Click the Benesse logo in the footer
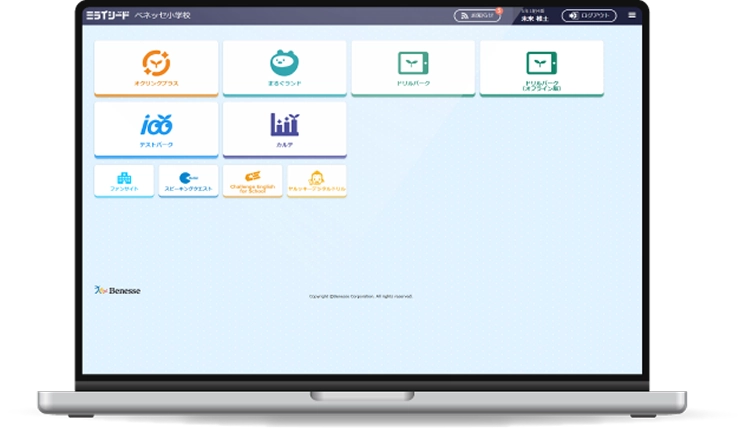The image size is (746, 428). pos(117,290)
